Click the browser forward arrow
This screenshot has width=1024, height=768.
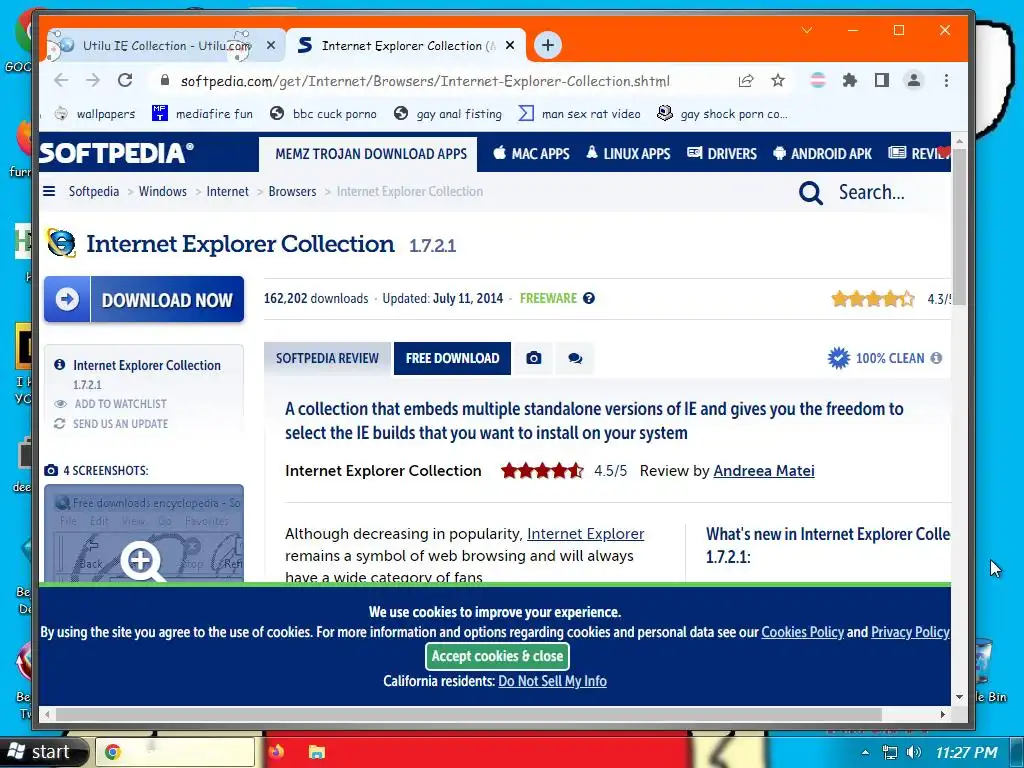93,80
